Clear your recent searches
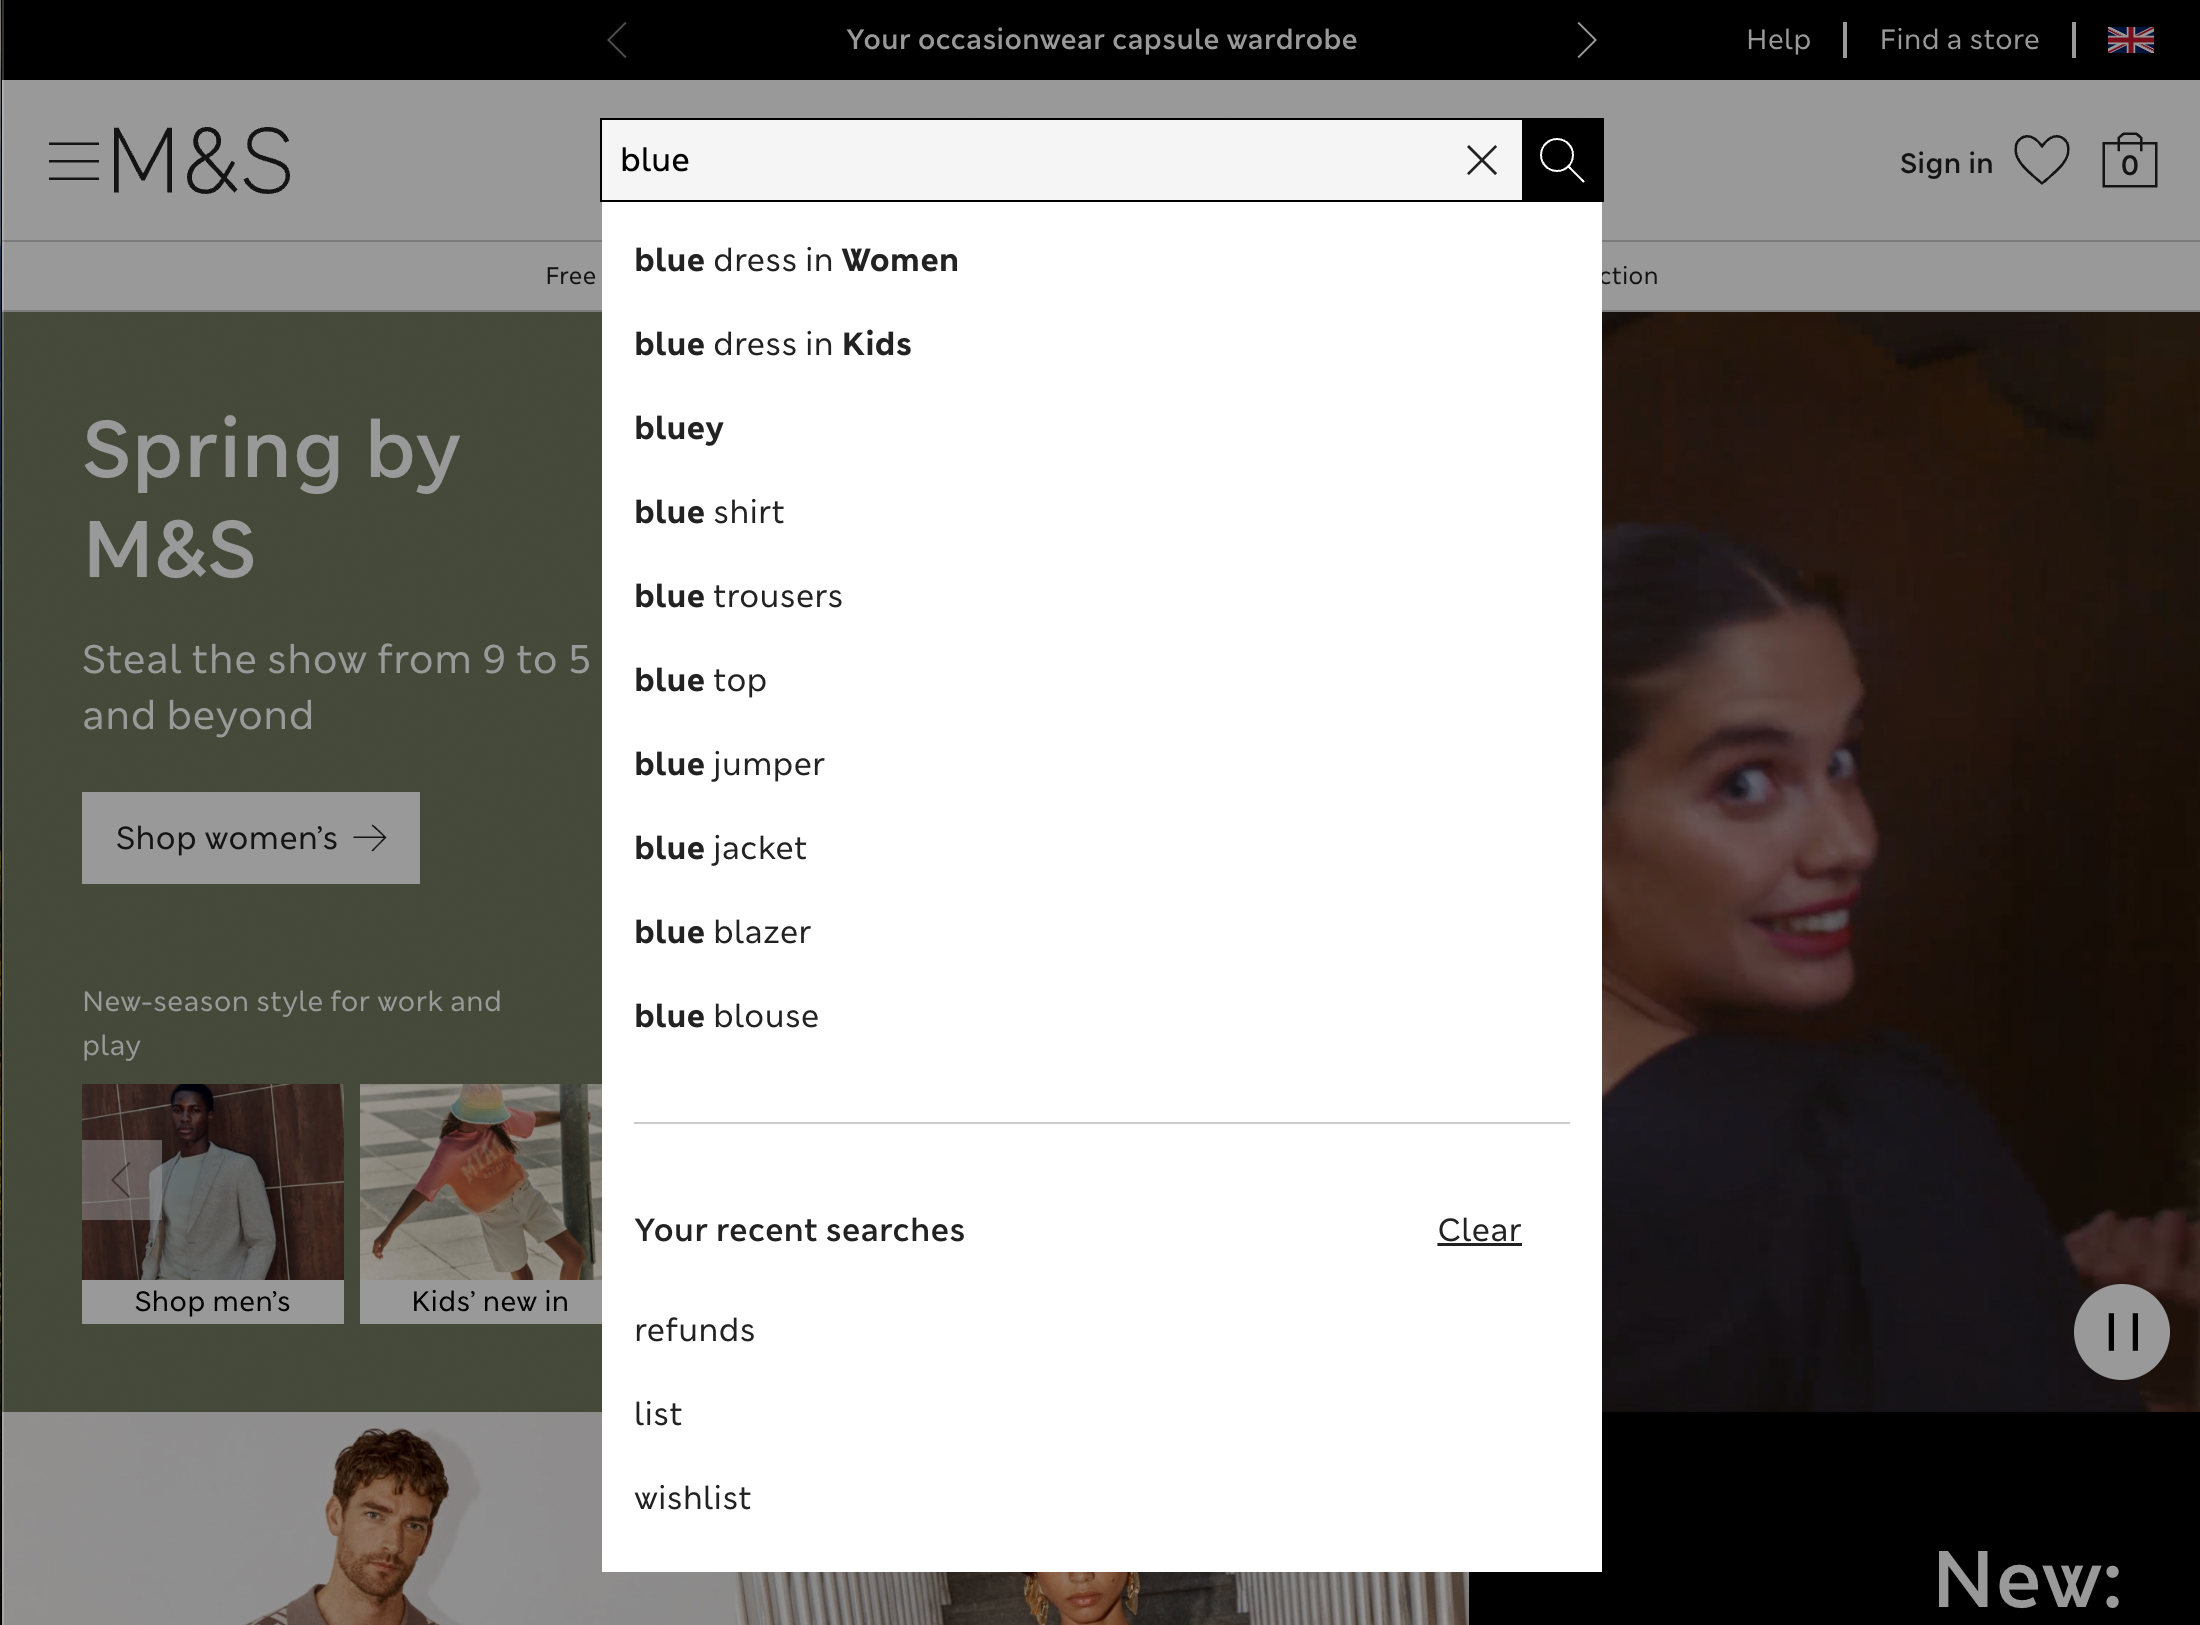Screen dimensions: 2200x1625 (x=1478, y=1230)
